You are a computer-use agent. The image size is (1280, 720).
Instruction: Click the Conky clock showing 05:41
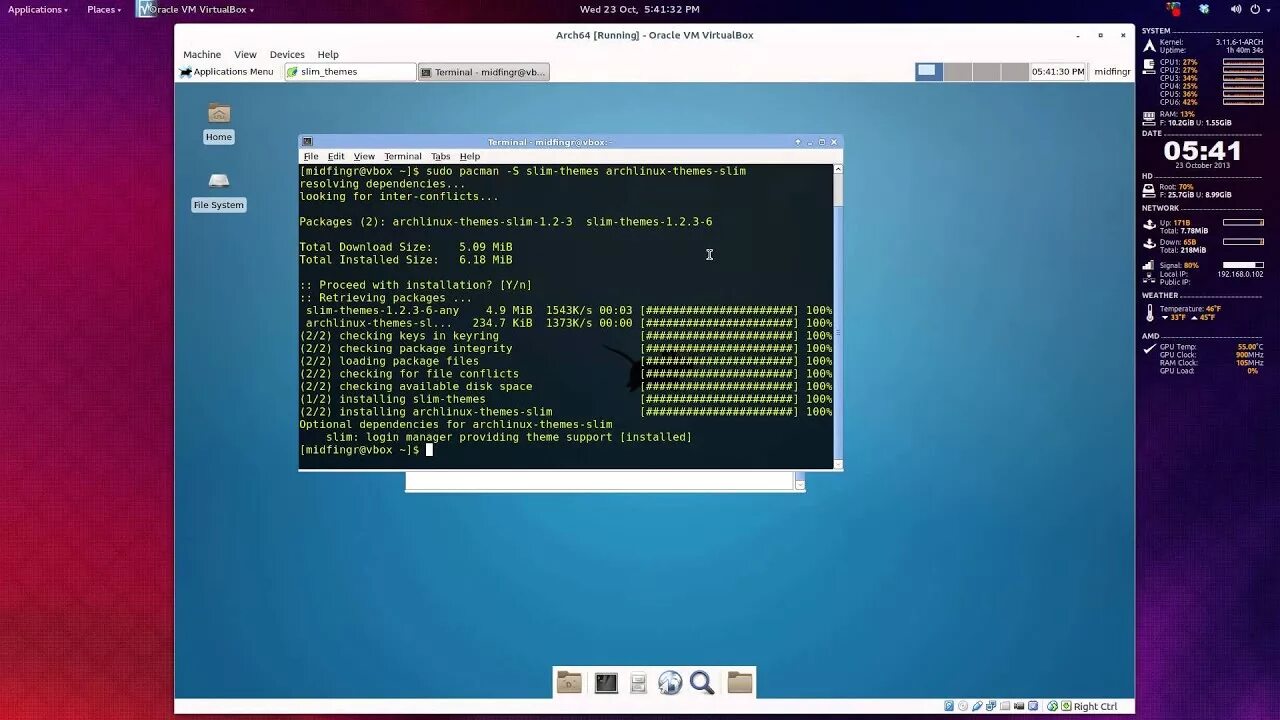click(x=1202, y=151)
